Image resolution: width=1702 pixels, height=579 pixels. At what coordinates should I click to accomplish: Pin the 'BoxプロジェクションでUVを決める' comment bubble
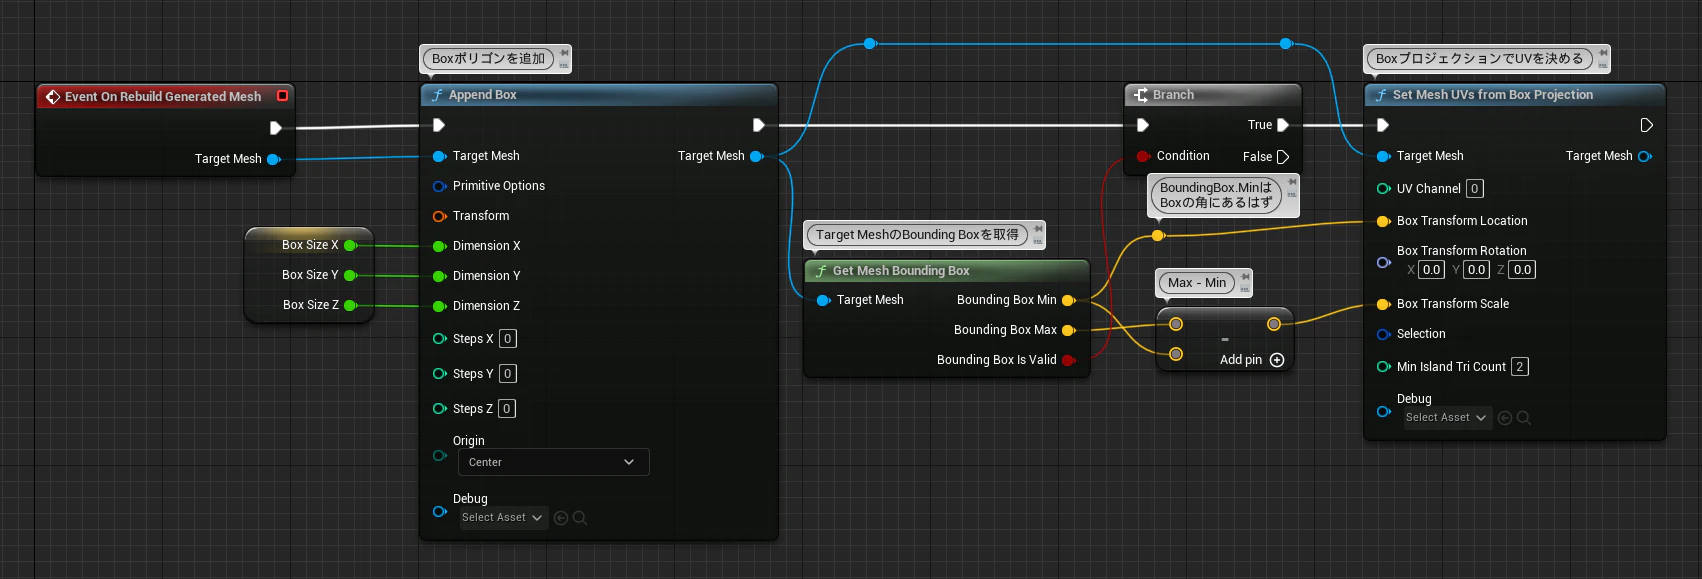(x=1603, y=52)
